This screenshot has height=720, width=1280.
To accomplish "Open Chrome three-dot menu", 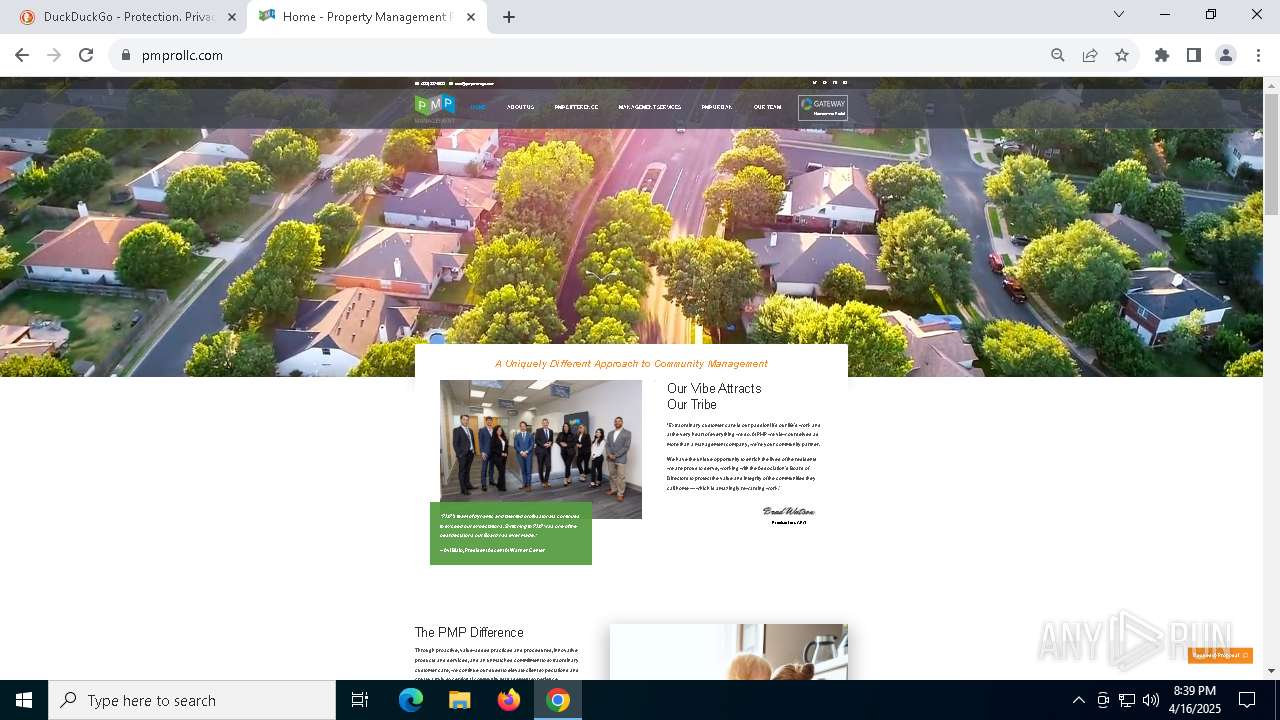I will click(1258, 55).
